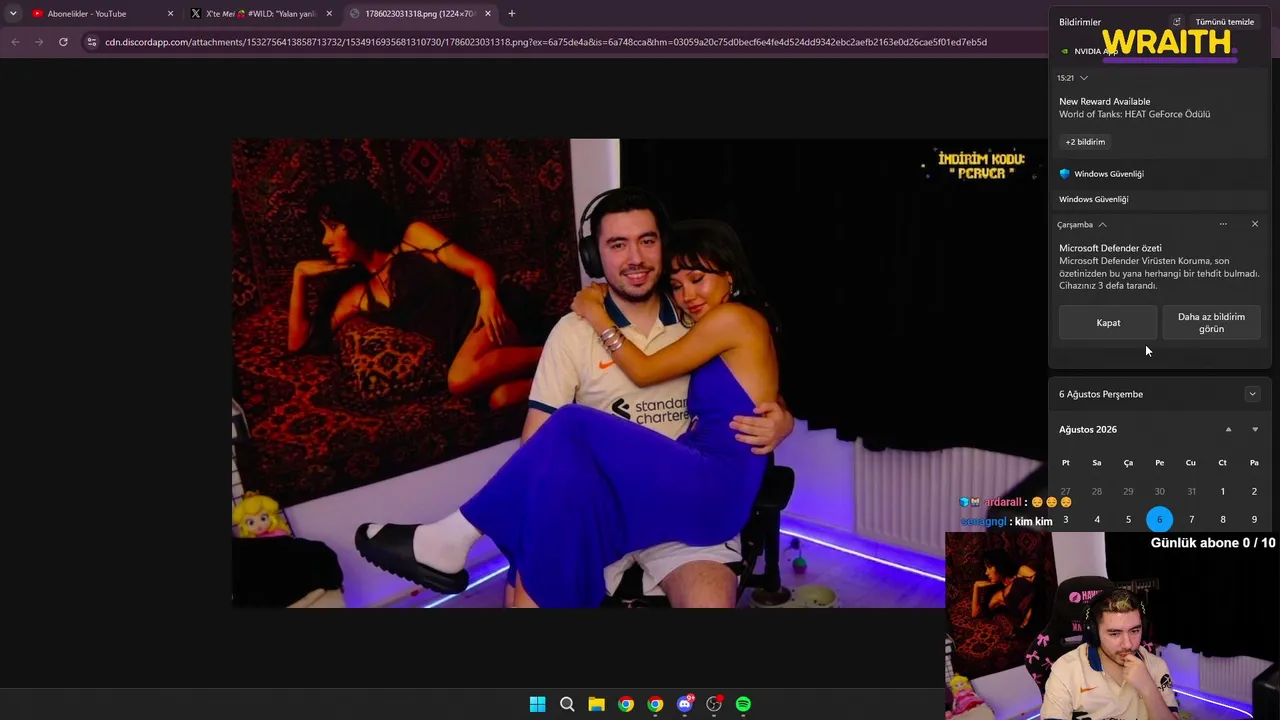This screenshot has width=1280, height=720.
Task: Open File Explorer from the taskbar
Action: click(596, 704)
